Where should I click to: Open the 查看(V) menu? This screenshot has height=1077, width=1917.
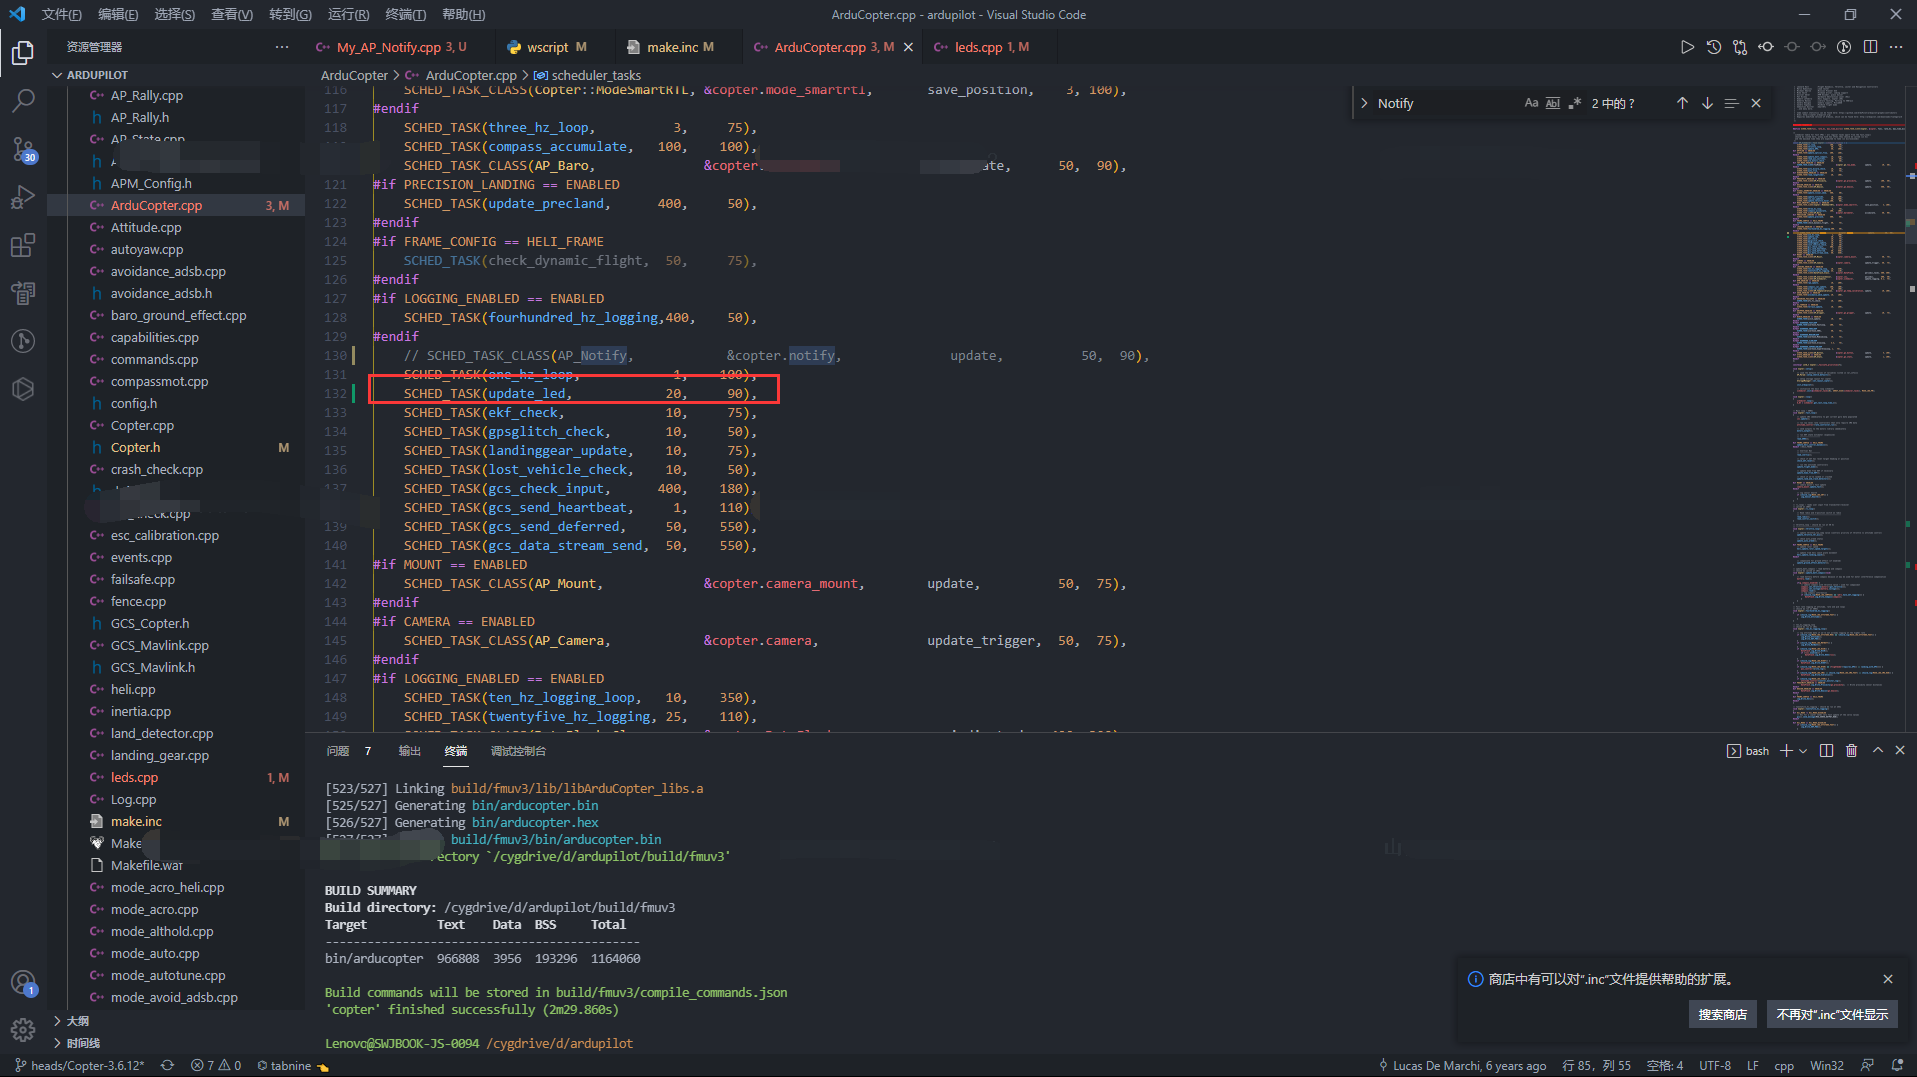click(232, 15)
